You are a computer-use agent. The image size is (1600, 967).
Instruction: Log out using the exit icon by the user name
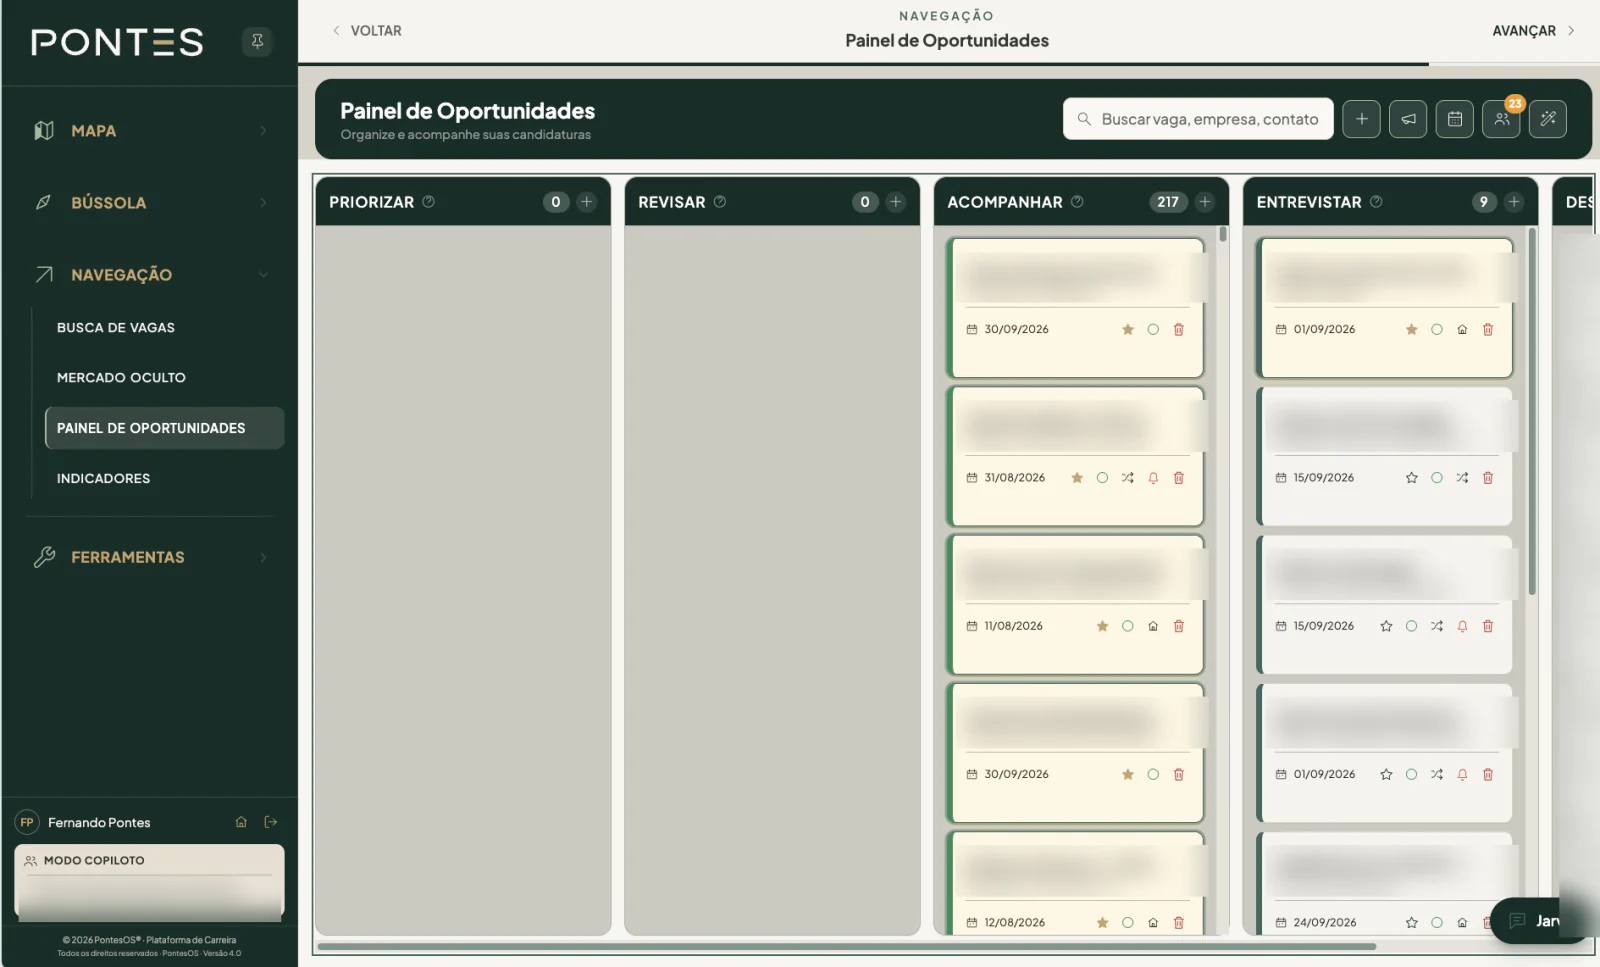coord(271,822)
